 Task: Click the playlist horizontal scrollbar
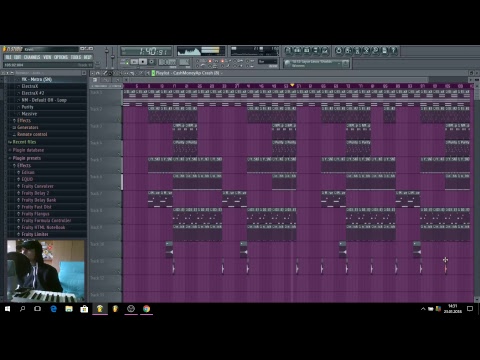pos(280,80)
